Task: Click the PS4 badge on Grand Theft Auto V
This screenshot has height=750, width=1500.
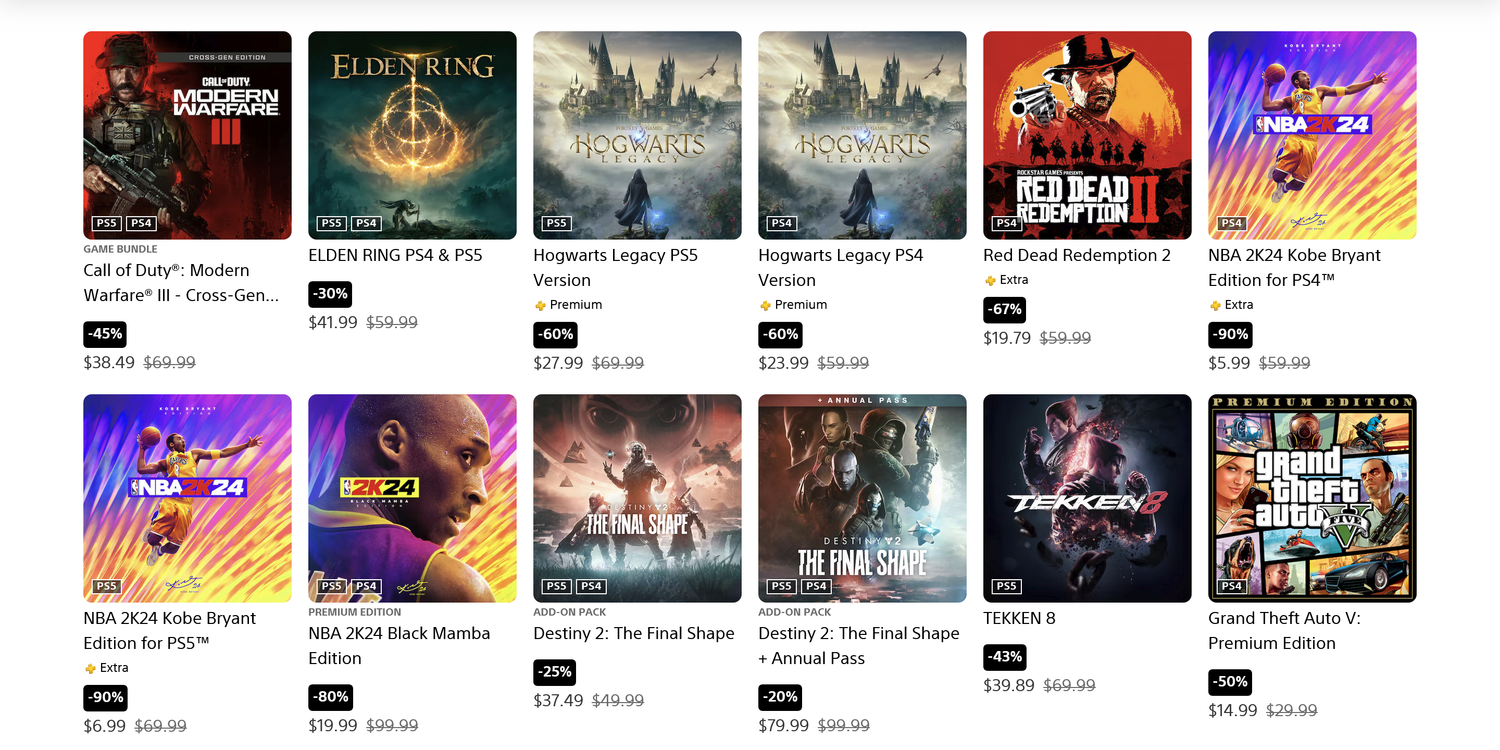Action: (1232, 586)
